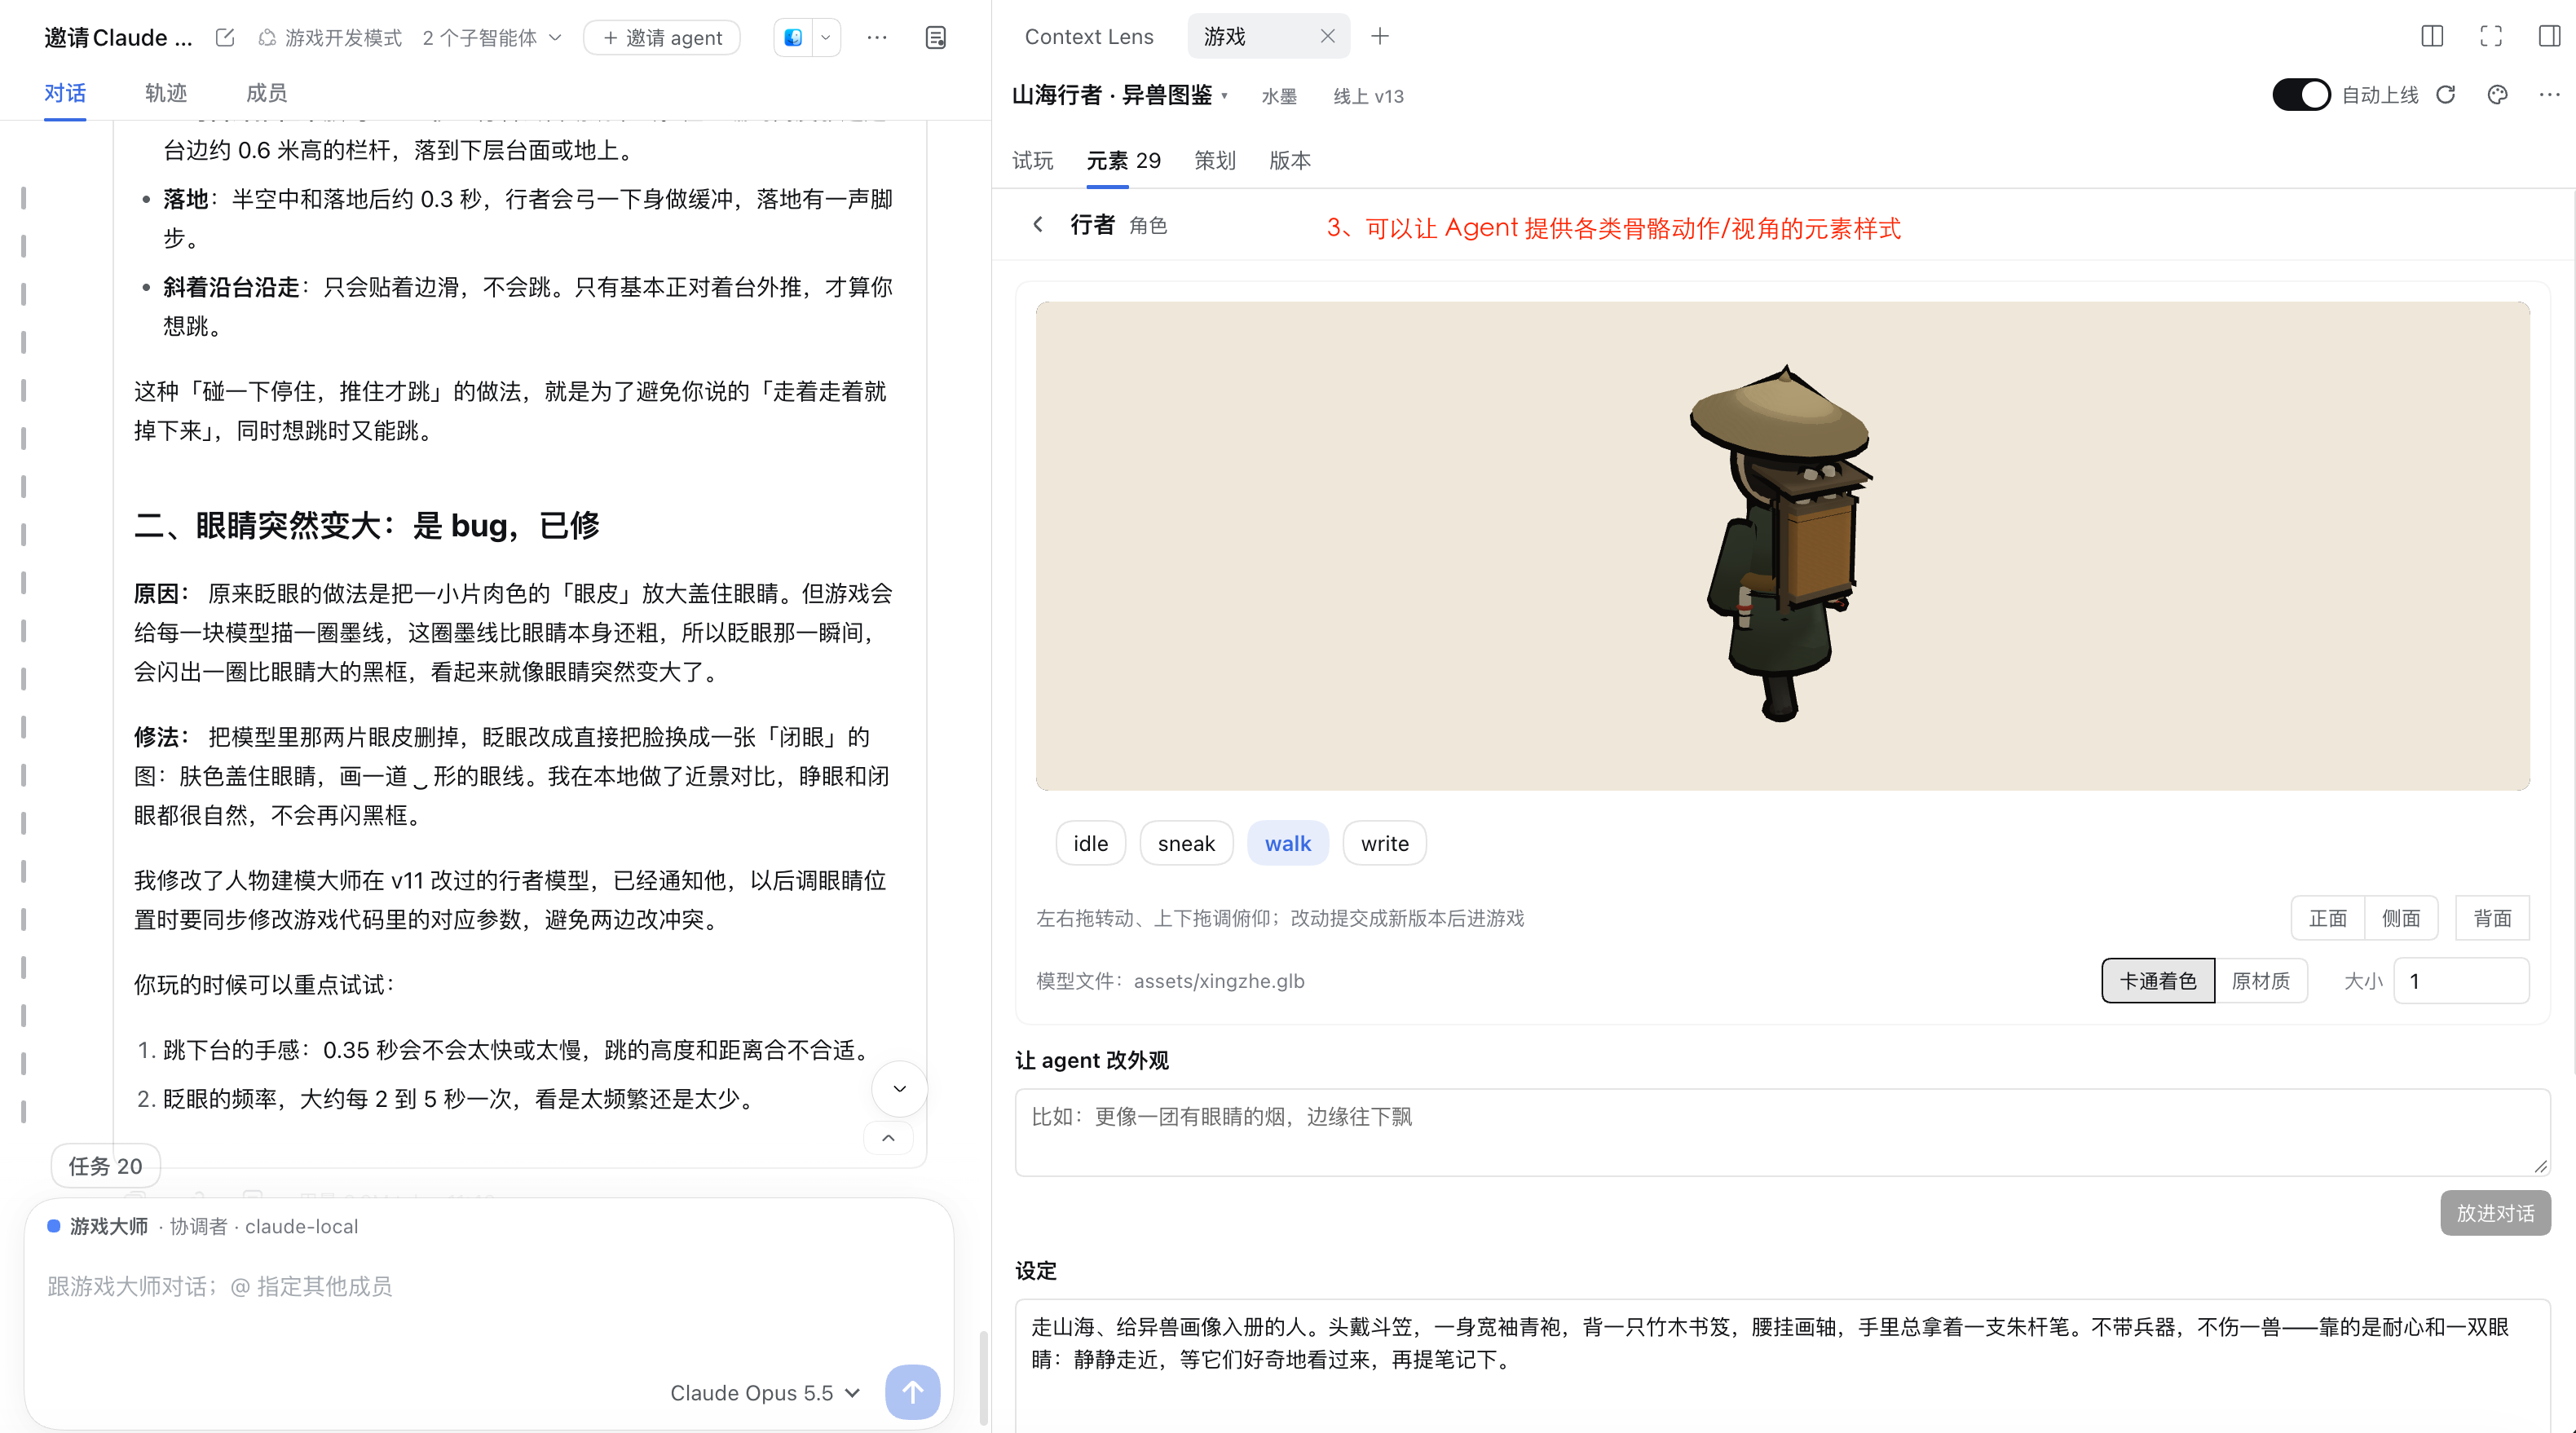Open the 策划 tab
The image size is (2576, 1433).
coord(1214,160)
